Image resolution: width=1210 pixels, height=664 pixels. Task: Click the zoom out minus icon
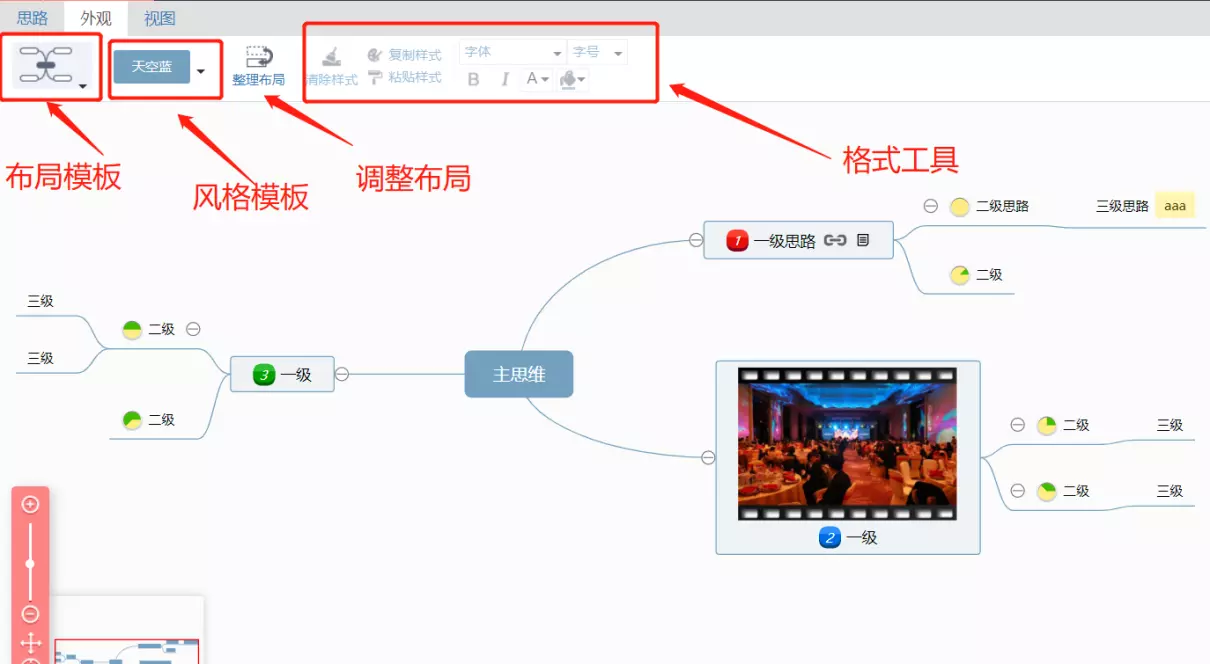30,614
